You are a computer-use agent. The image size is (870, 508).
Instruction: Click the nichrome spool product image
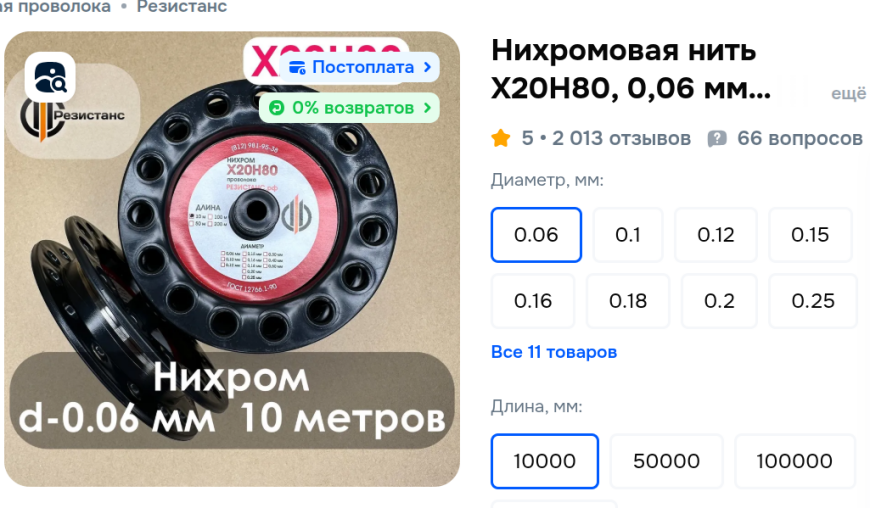tap(232, 258)
